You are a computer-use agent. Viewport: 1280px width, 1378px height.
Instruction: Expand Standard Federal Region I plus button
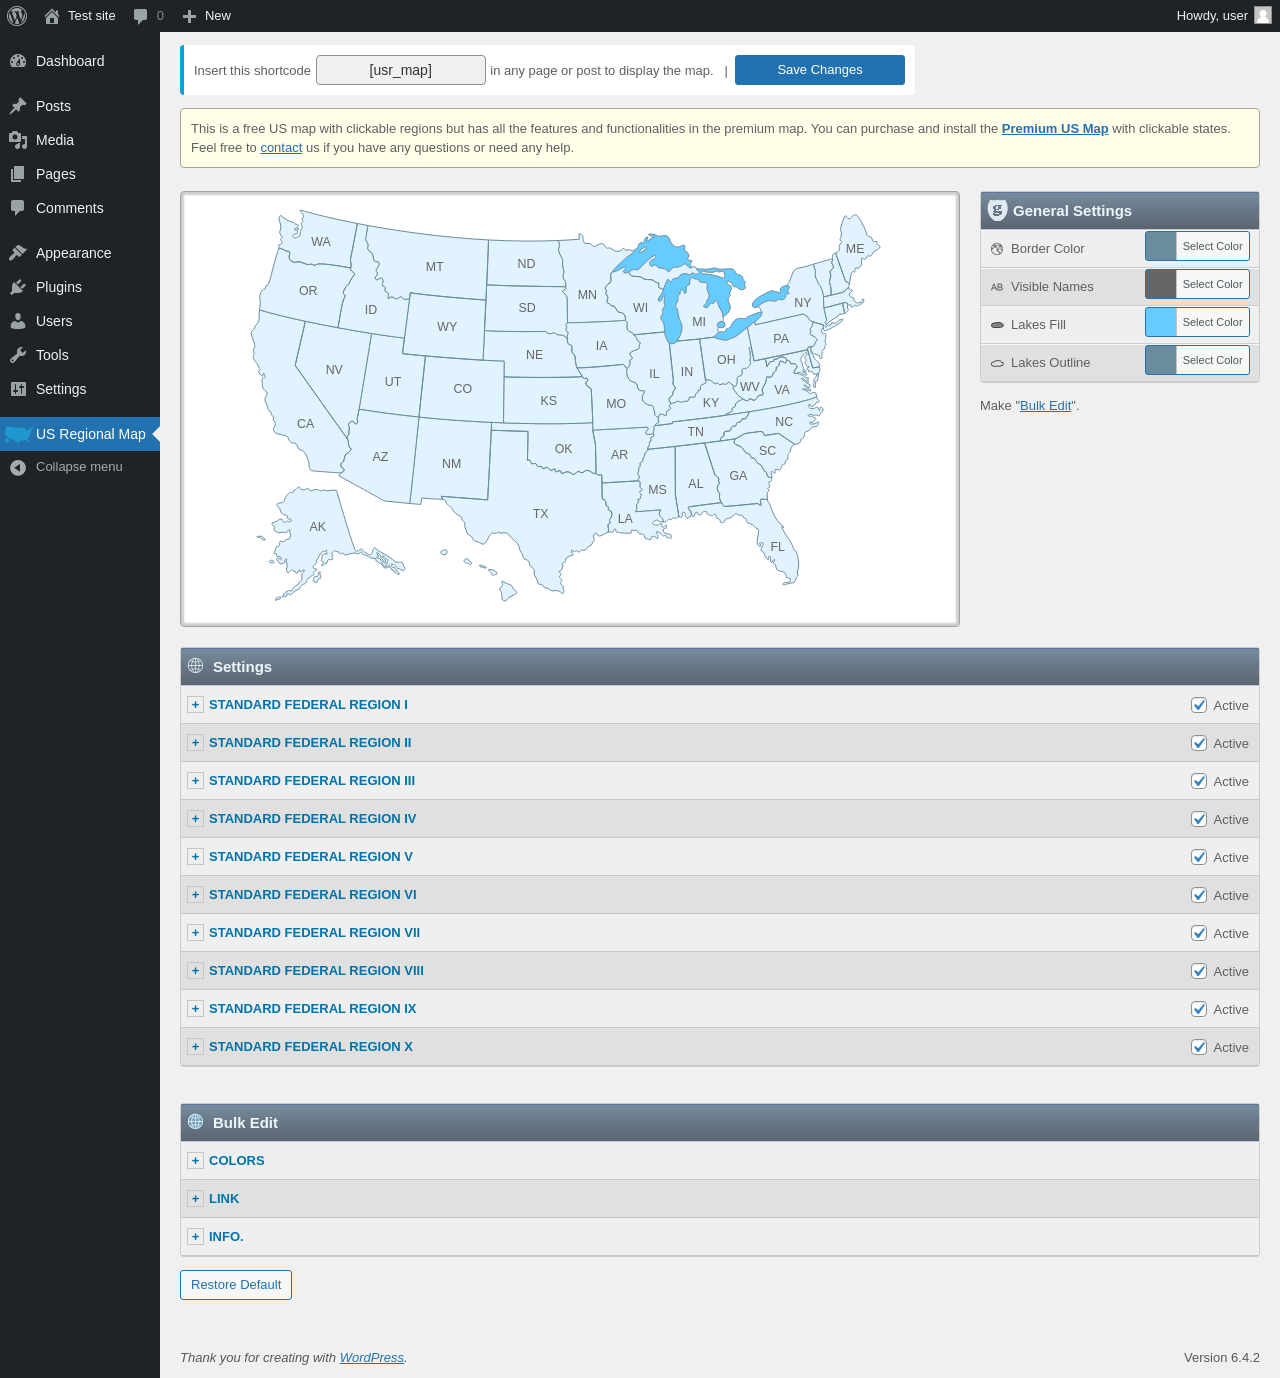(x=196, y=705)
